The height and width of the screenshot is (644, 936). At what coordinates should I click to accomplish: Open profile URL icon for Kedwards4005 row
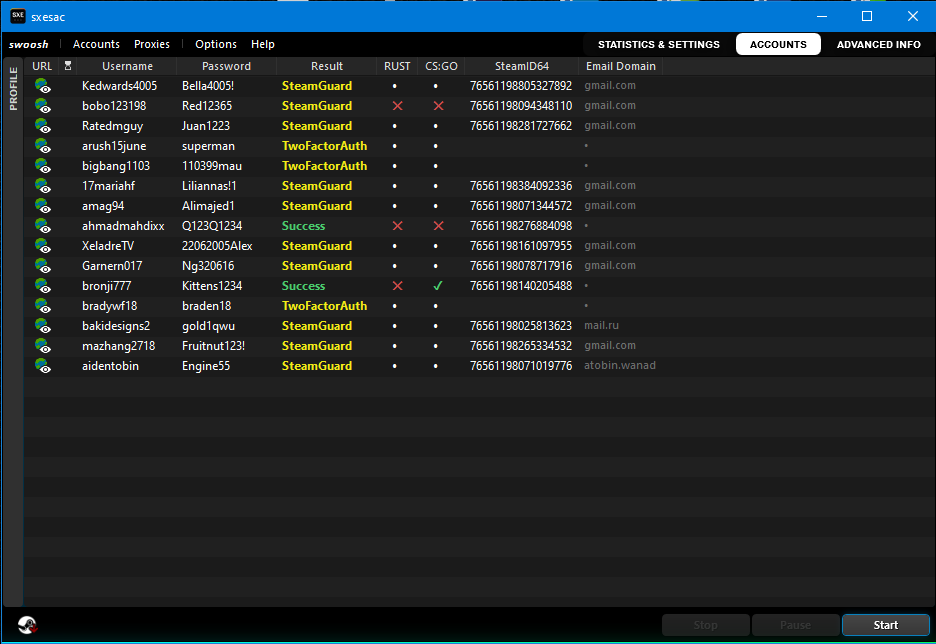(42, 86)
